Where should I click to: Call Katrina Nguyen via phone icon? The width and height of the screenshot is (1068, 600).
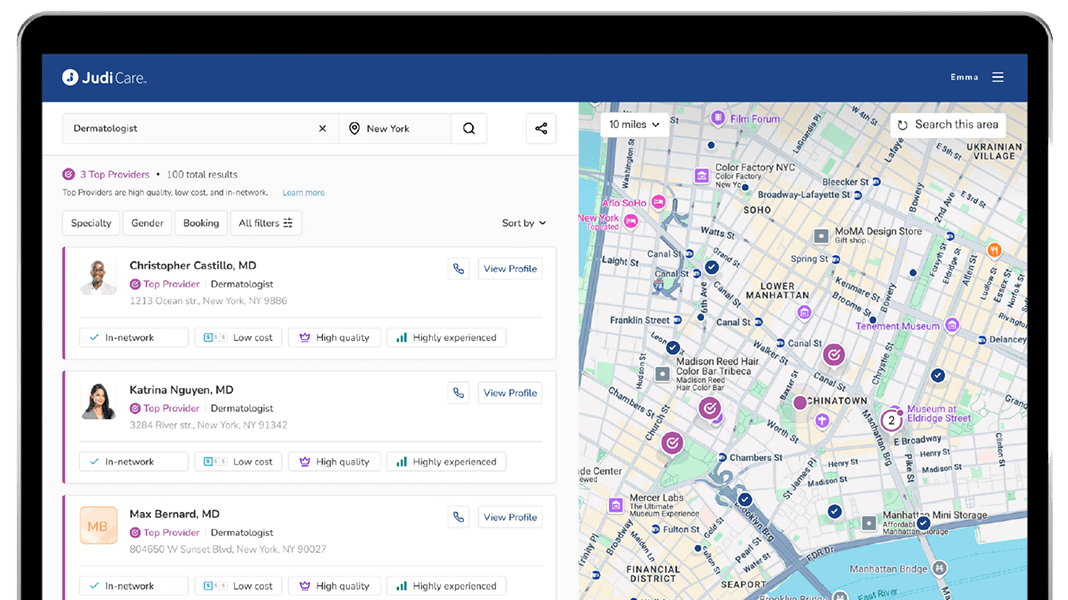(458, 393)
